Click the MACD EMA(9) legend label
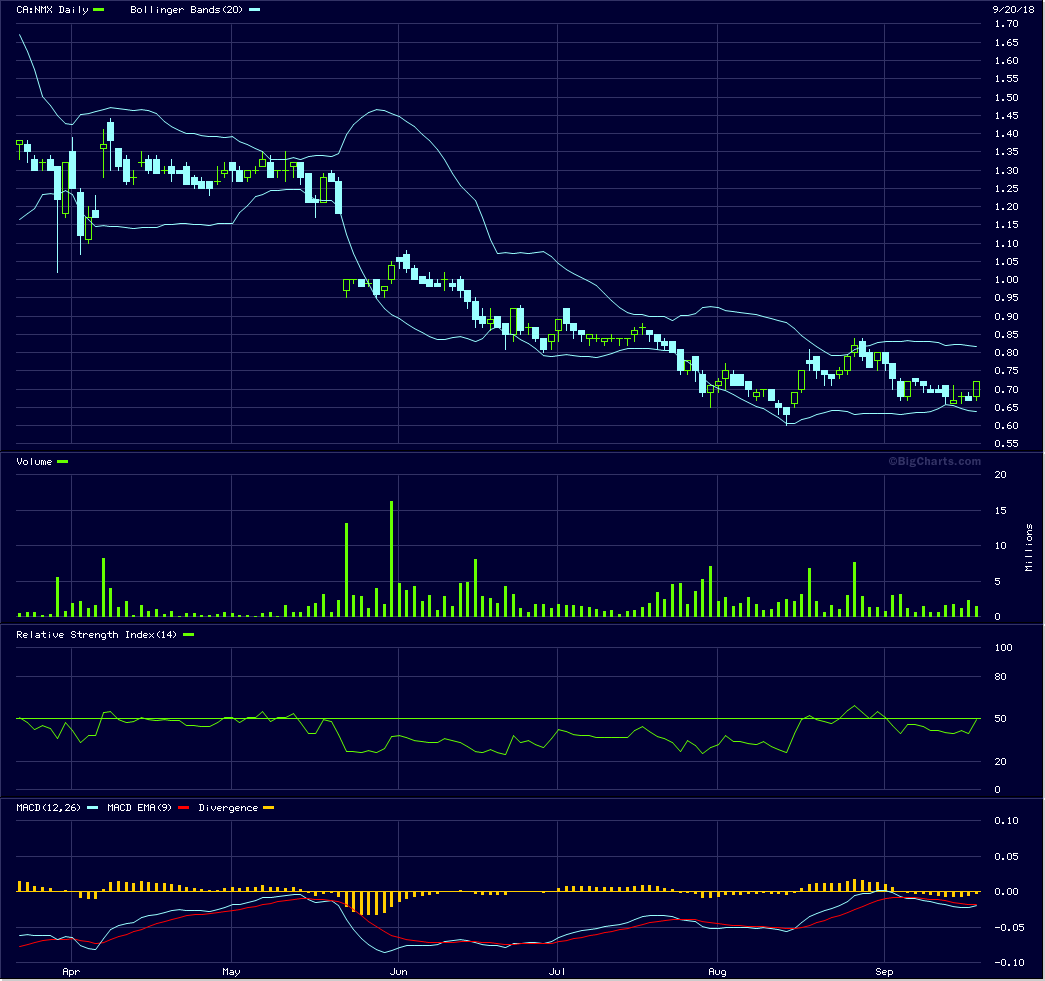Screen dimensions: 1045x981 coord(139,808)
